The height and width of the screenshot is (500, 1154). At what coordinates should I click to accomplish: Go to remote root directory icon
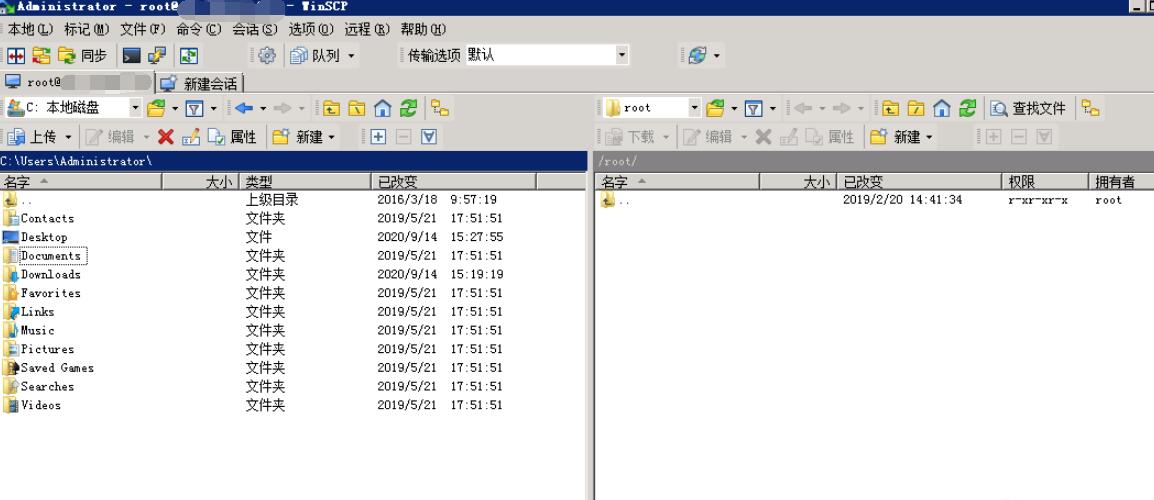point(916,108)
